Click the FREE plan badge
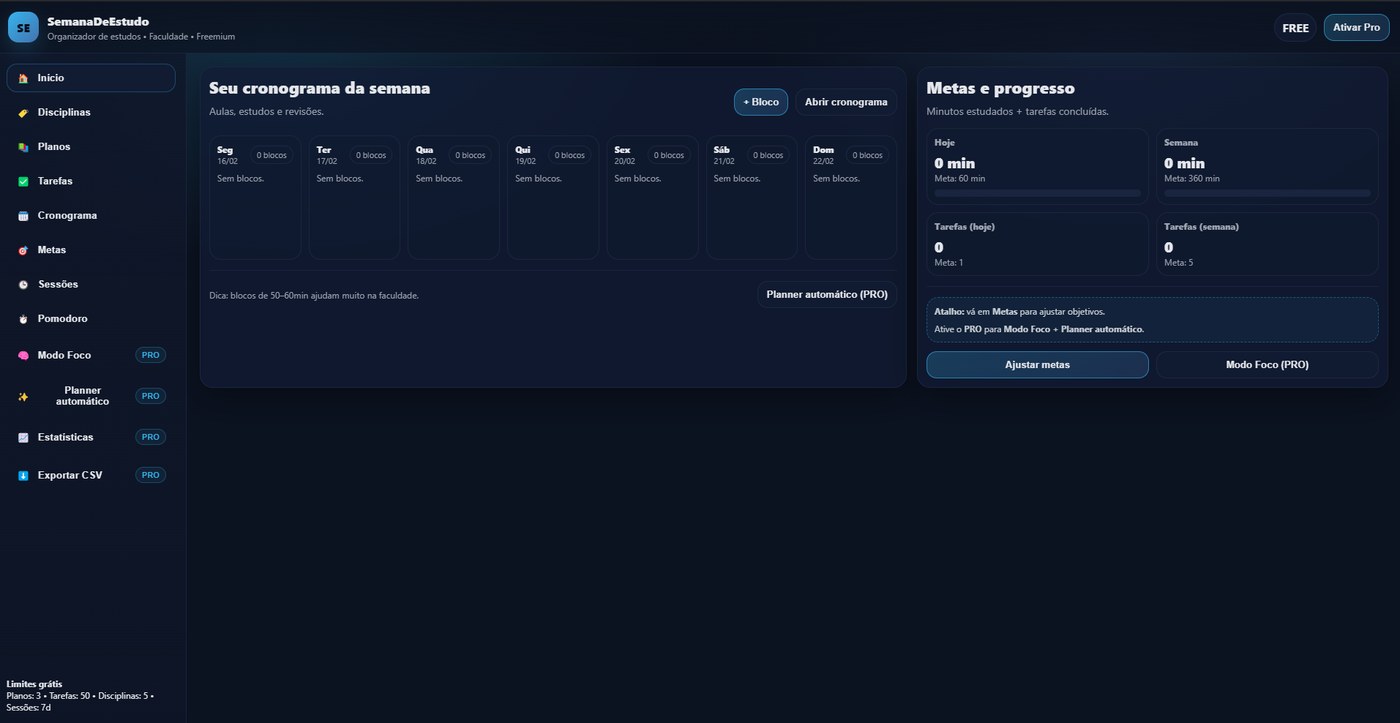The image size is (1400, 723). [x=1295, y=28]
